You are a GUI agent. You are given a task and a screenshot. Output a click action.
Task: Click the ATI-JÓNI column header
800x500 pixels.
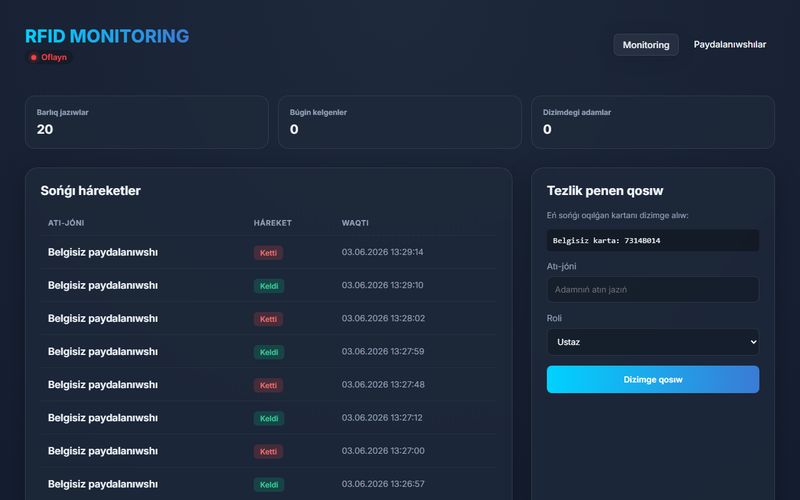coord(66,223)
